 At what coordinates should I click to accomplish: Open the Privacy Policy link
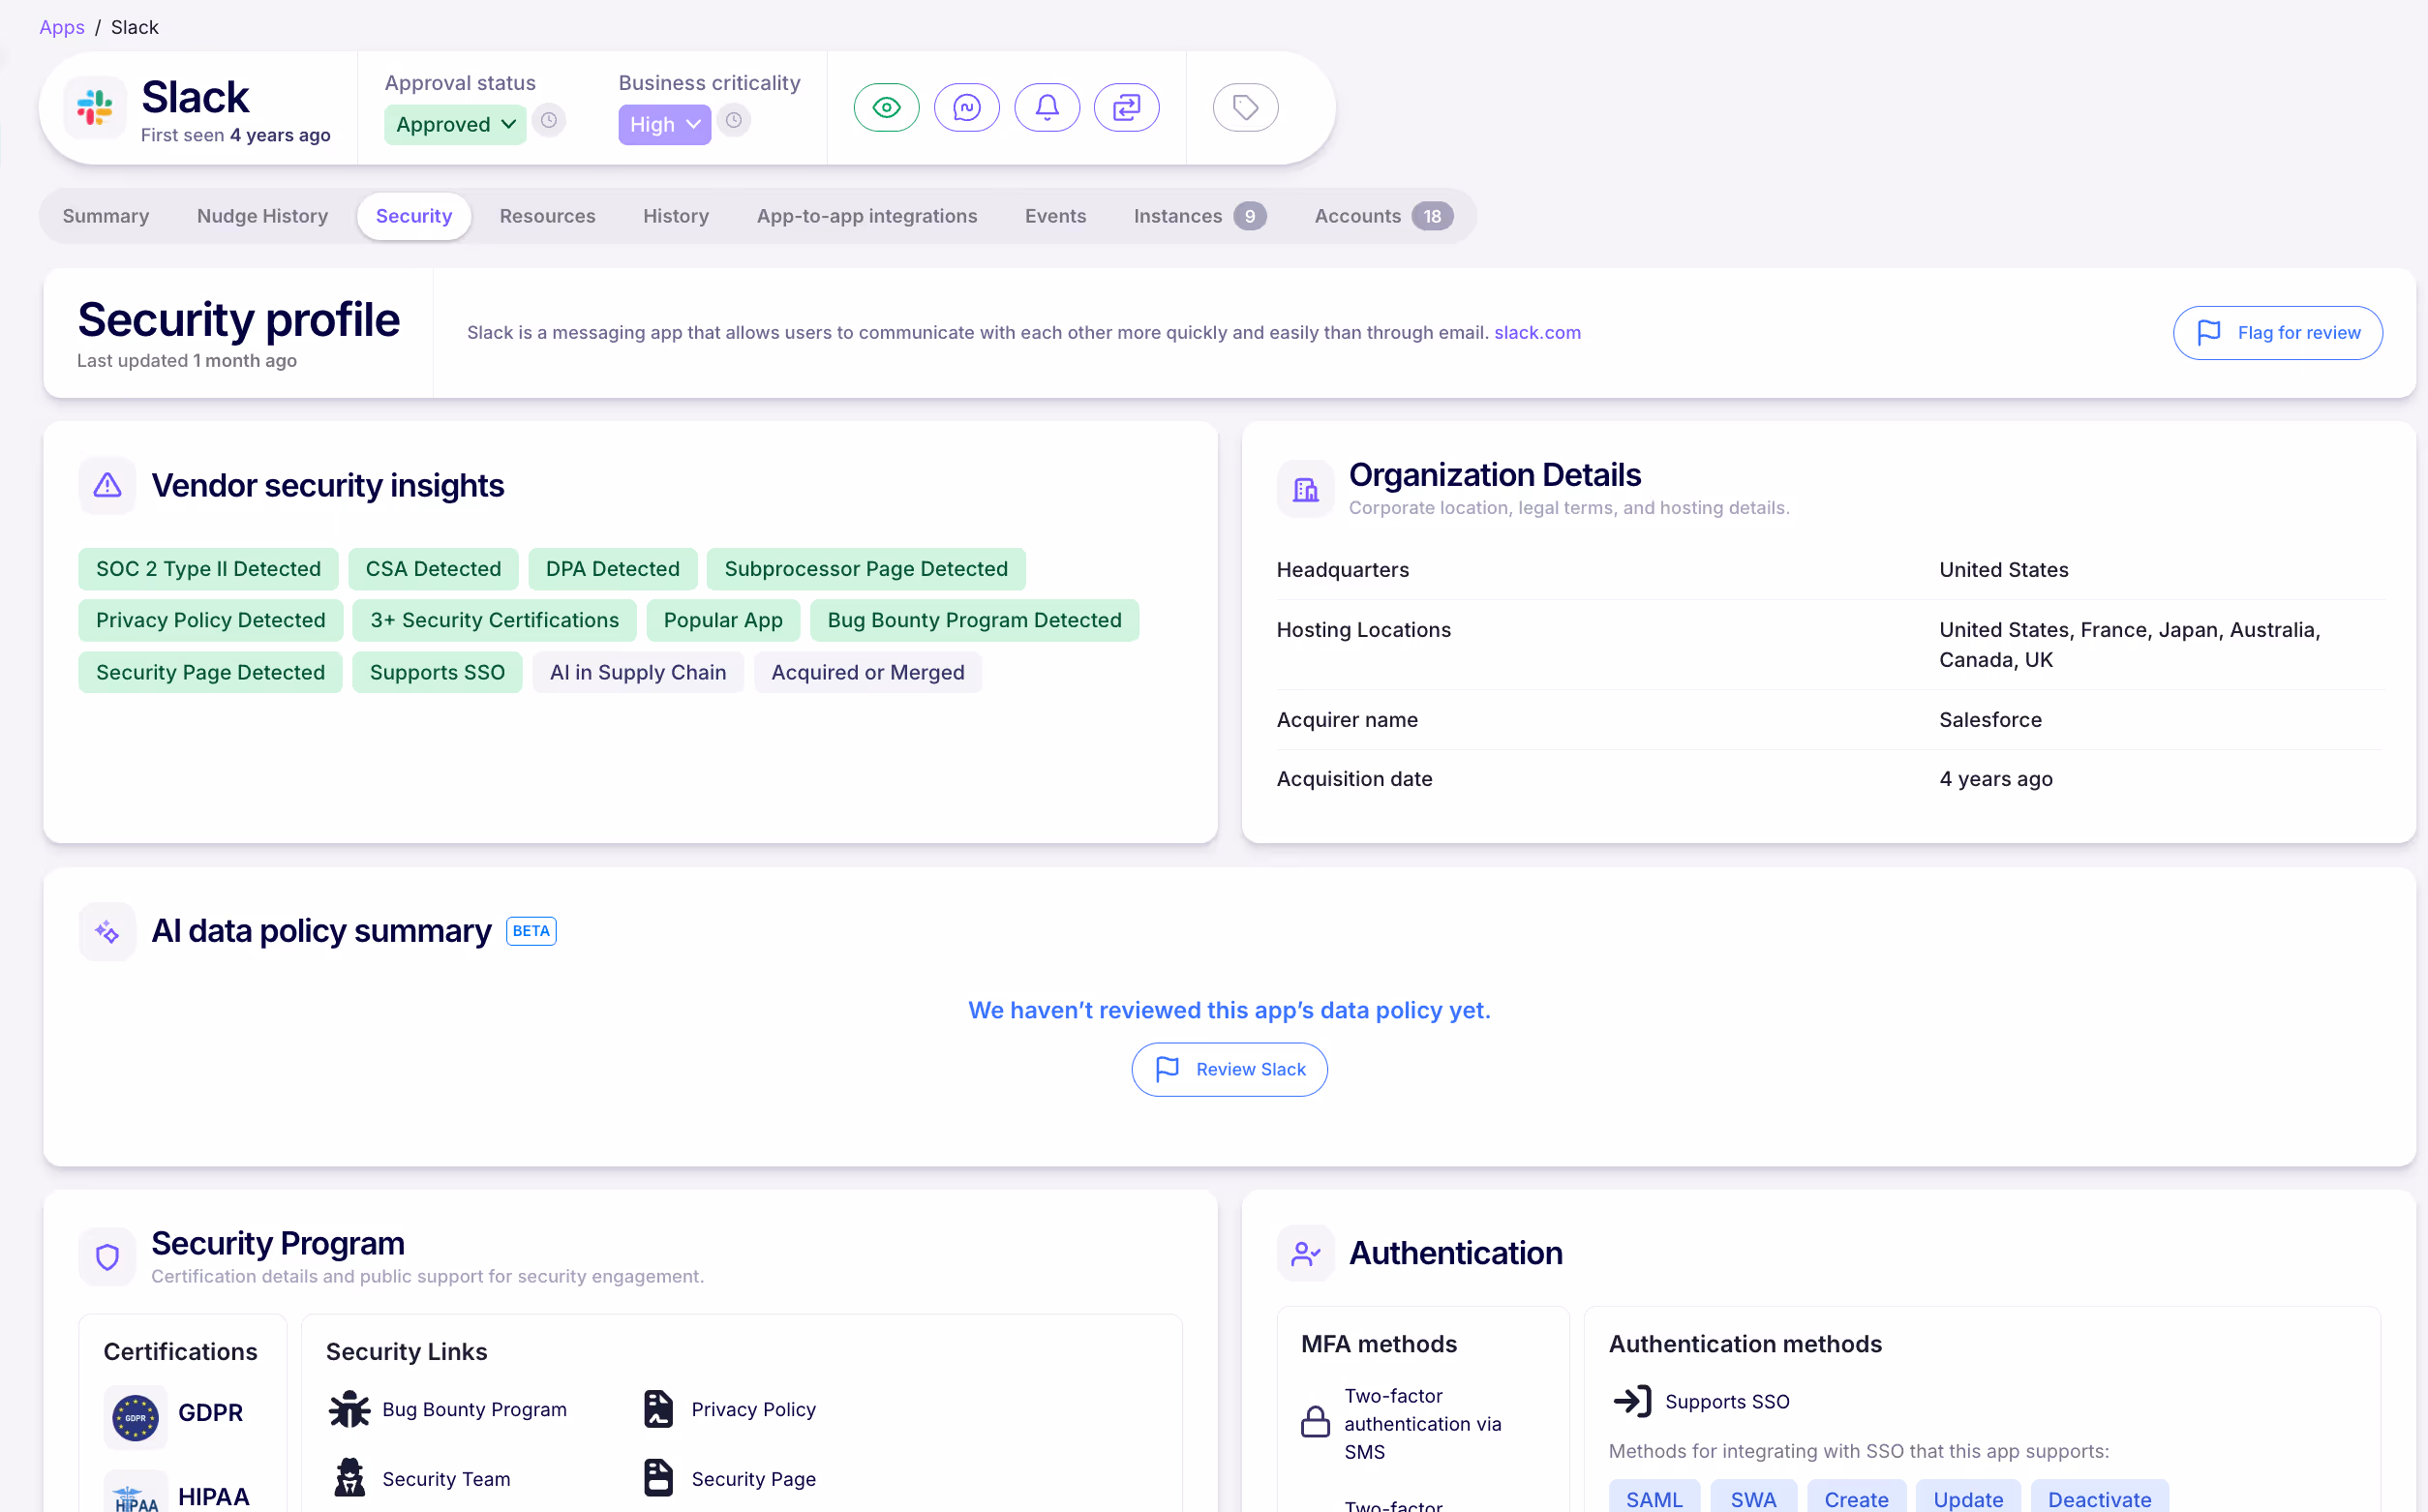click(753, 1409)
